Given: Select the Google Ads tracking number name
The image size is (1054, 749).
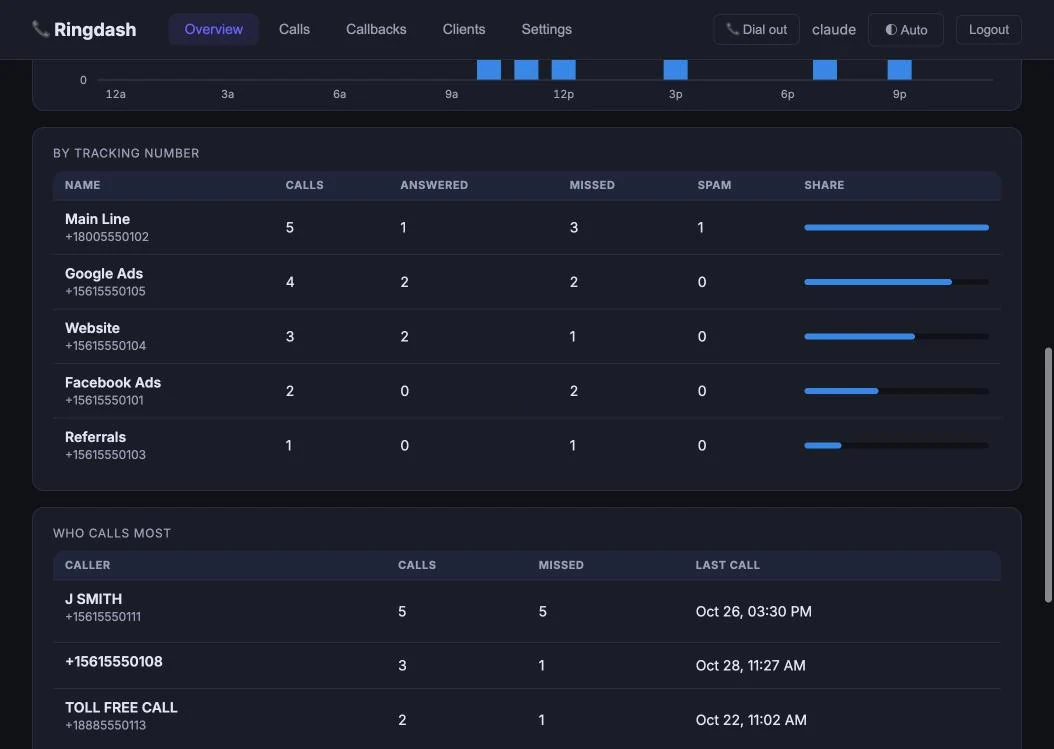Looking at the screenshot, I should pos(104,273).
